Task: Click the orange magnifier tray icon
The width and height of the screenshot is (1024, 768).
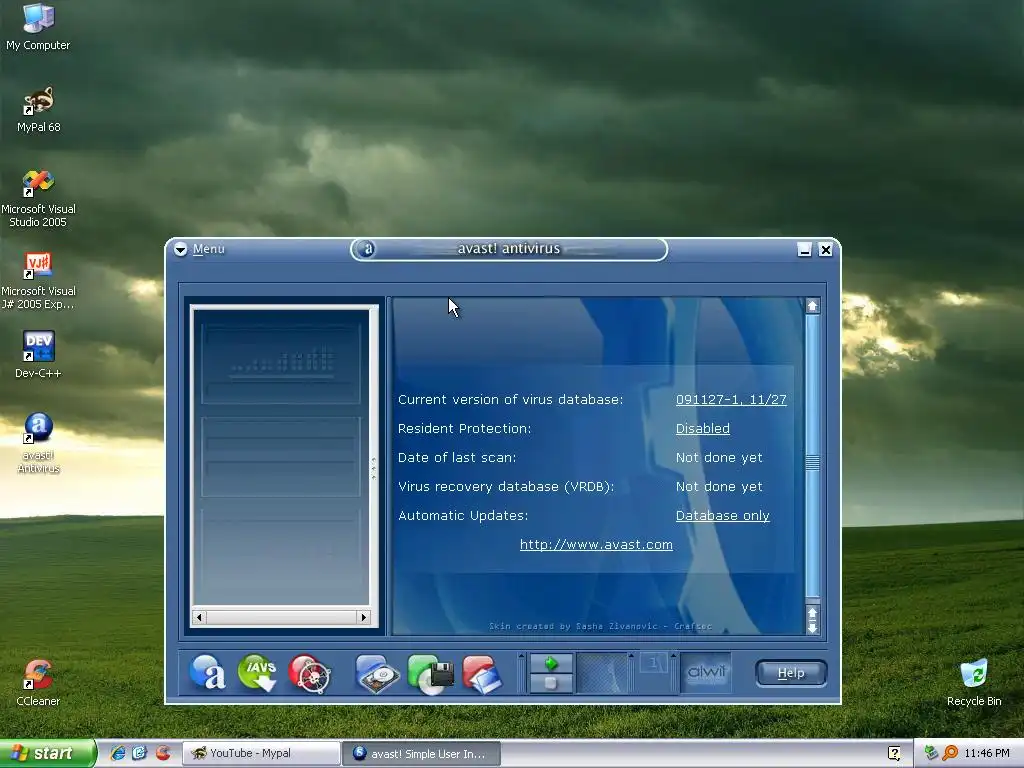Action: [950, 753]
